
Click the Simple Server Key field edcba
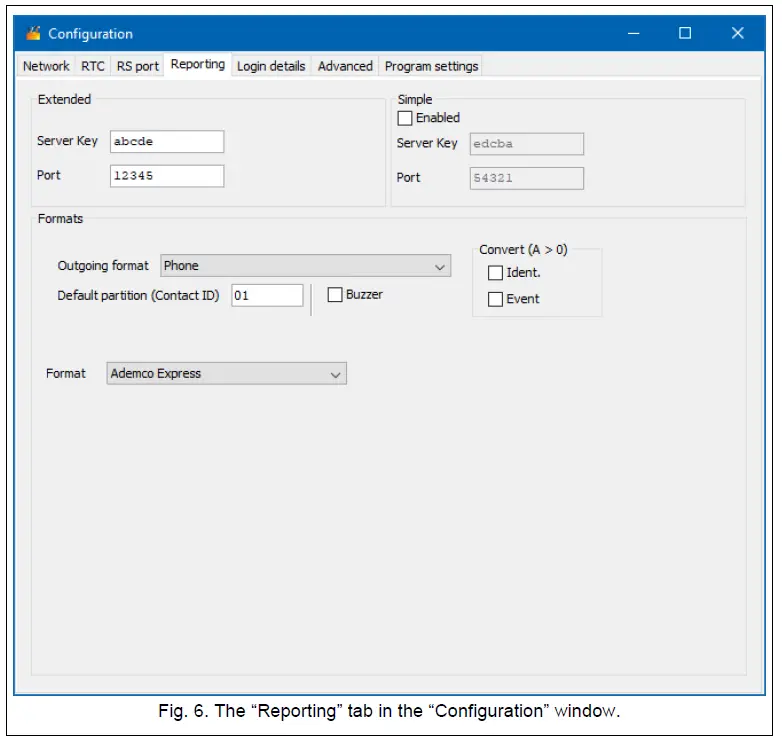point(527,145)
